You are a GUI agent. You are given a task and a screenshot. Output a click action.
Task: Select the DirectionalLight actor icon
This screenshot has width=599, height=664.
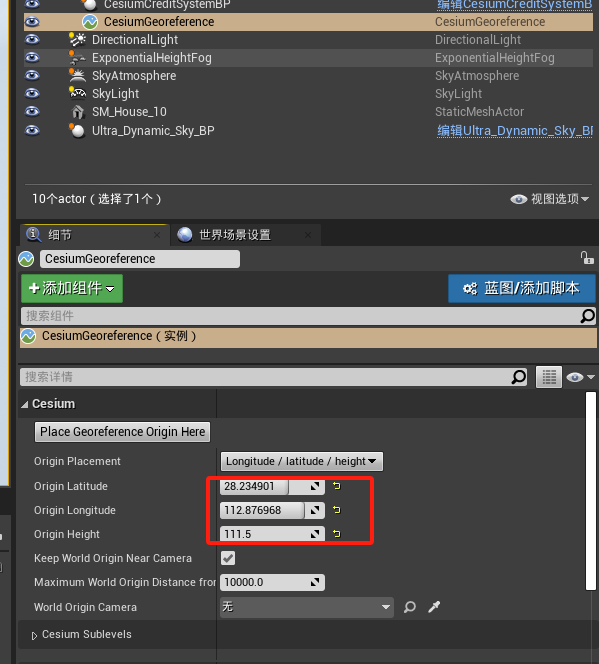pyautogui.click(x=77, y=39)
